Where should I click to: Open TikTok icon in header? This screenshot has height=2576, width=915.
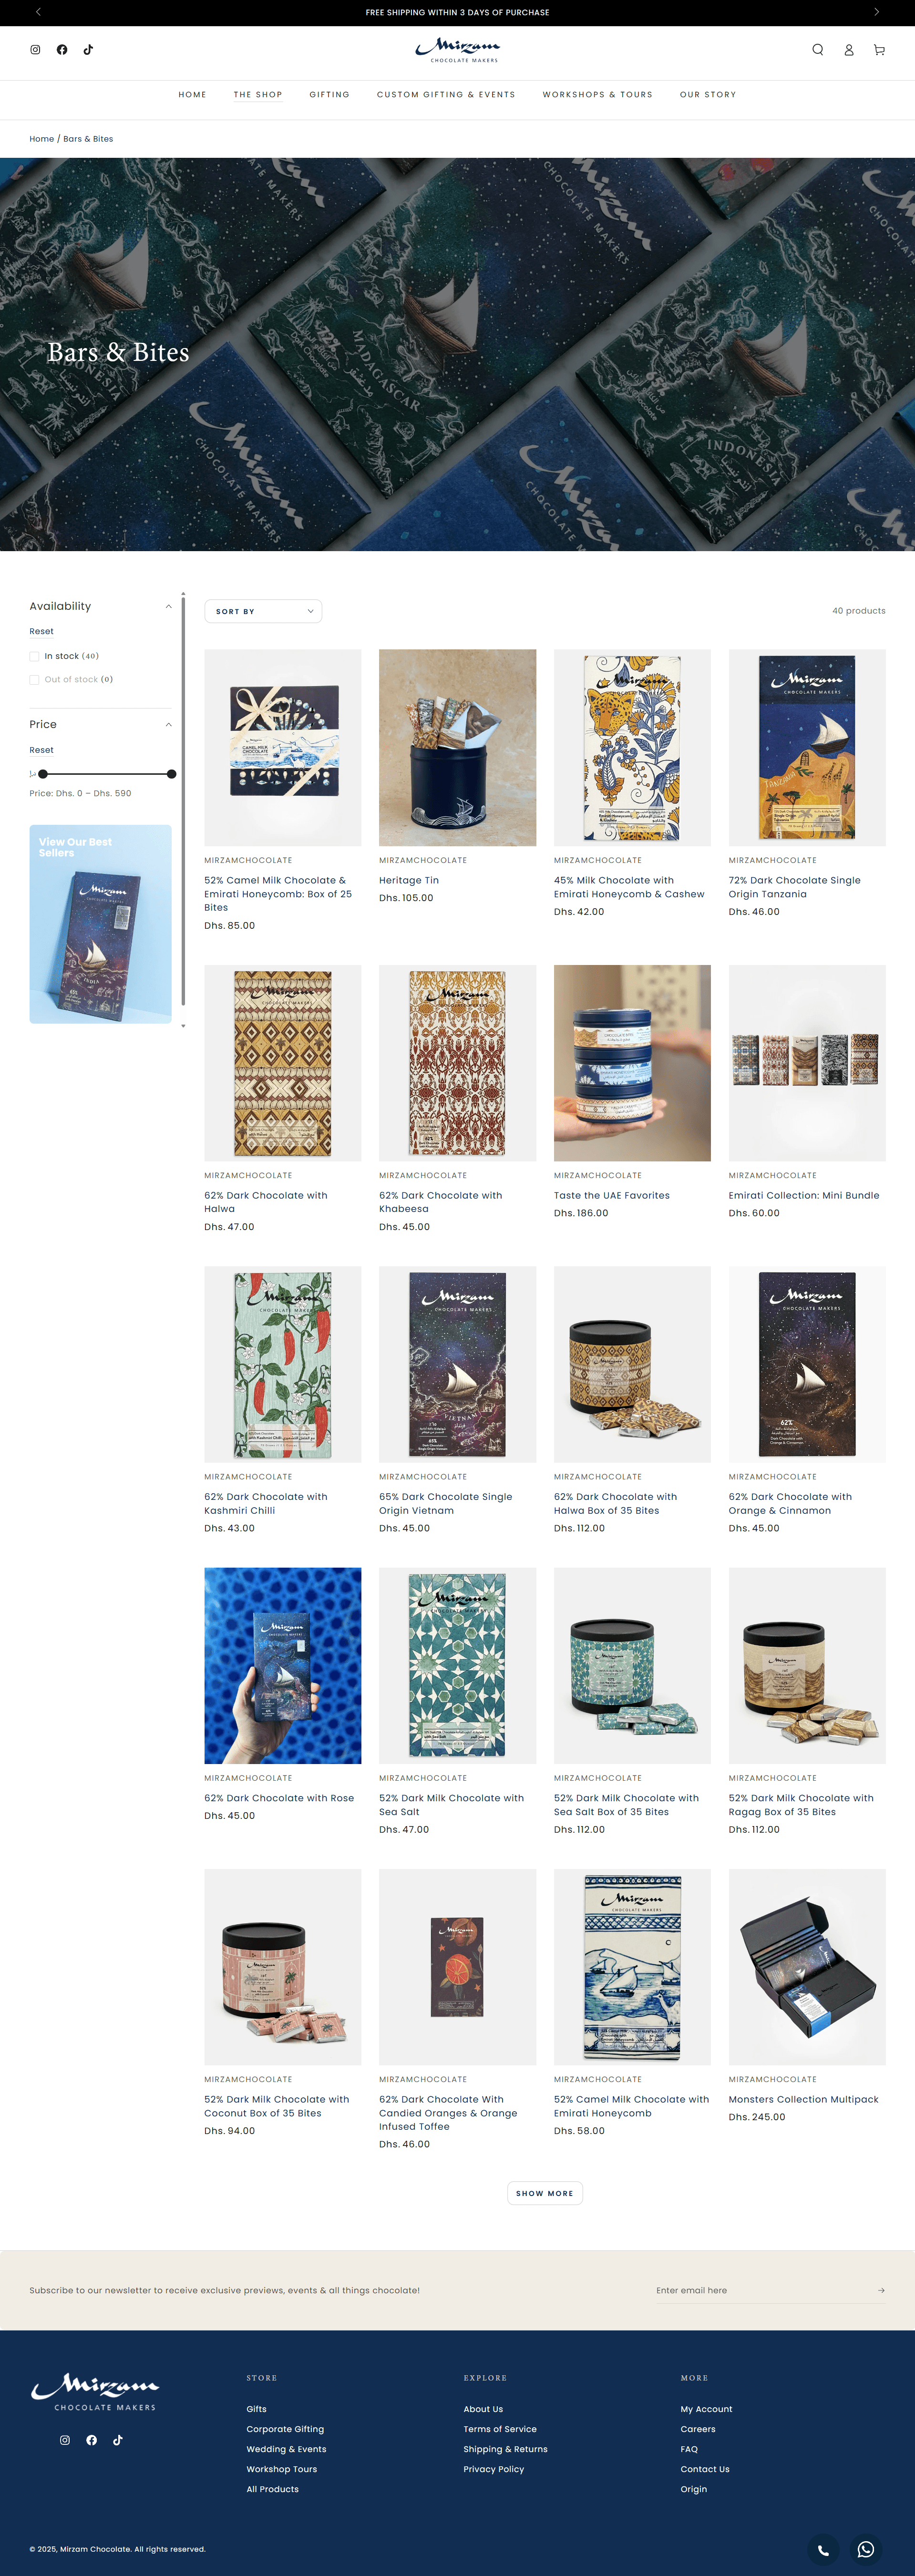tap(88, 50)
